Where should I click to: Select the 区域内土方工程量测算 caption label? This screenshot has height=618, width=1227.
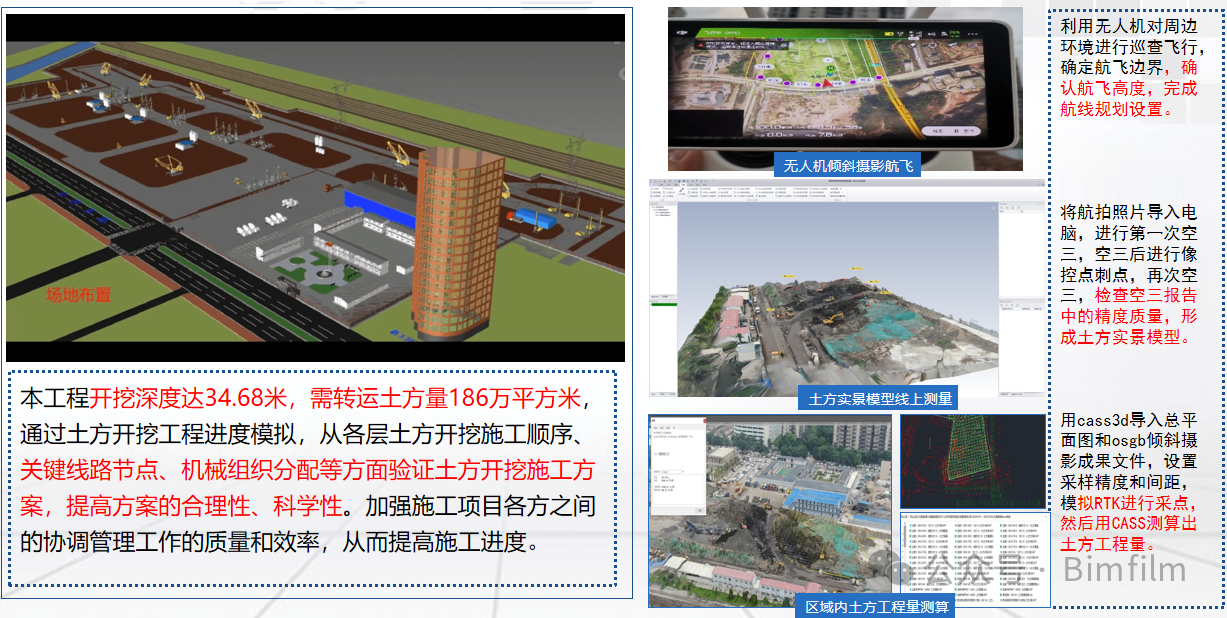874,606
